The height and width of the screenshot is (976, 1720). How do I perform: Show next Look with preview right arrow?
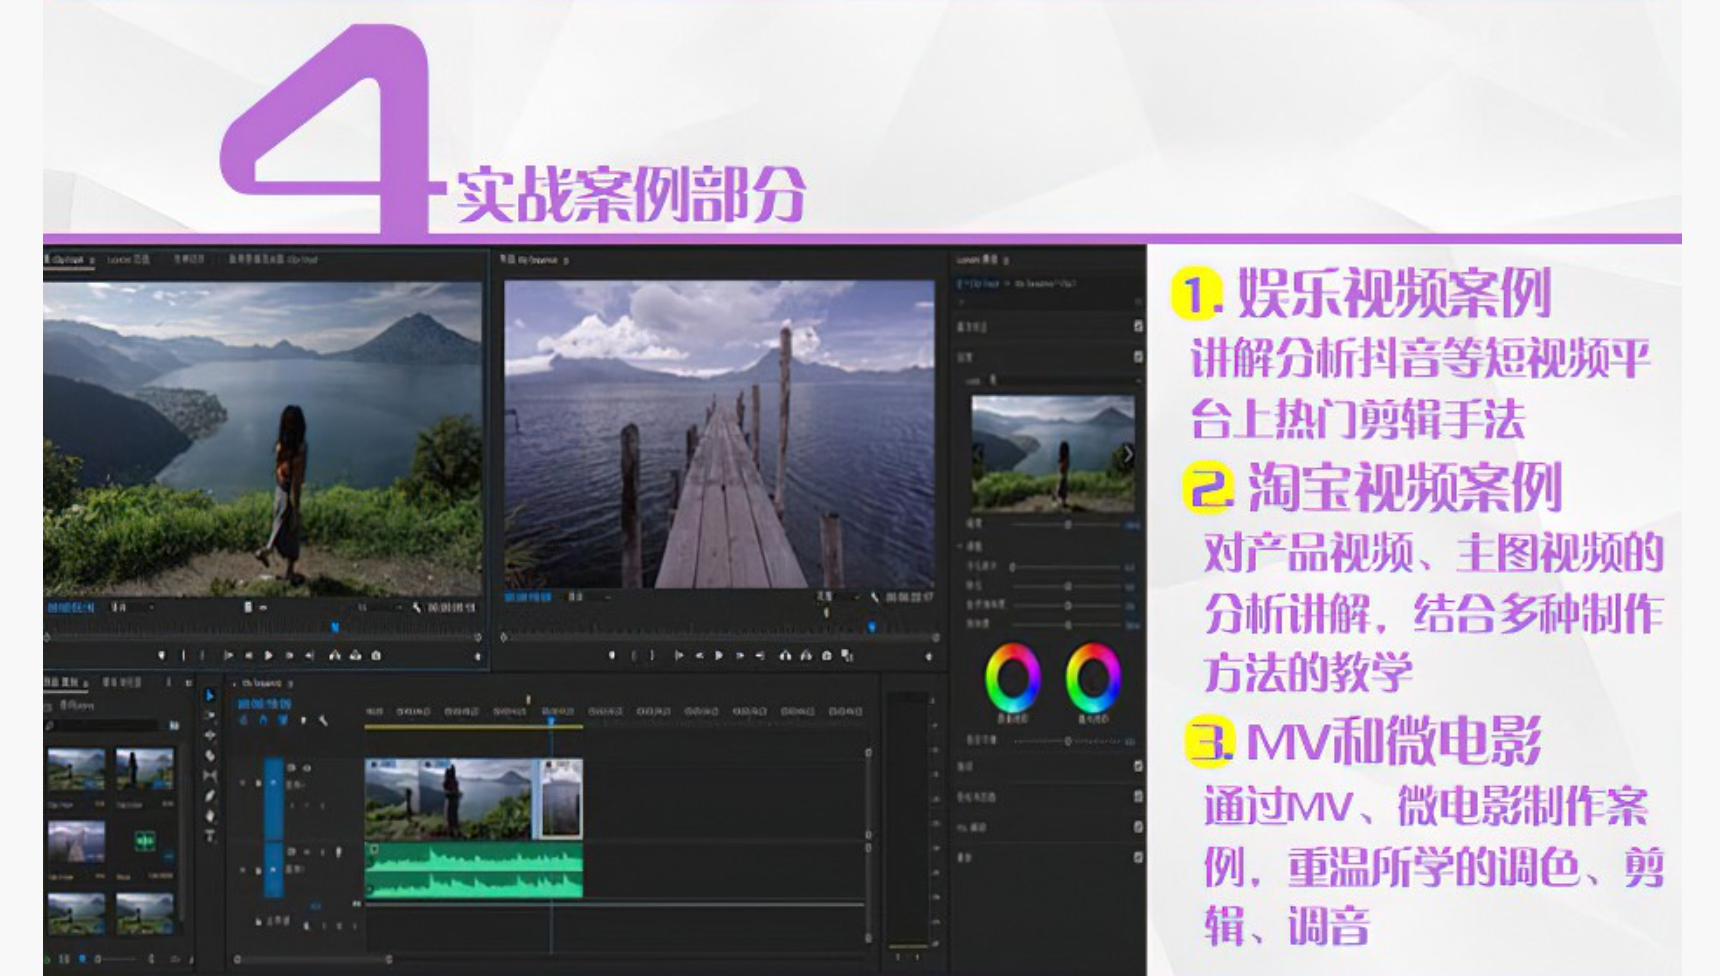pyautogui.click(x=1128, y=454)
